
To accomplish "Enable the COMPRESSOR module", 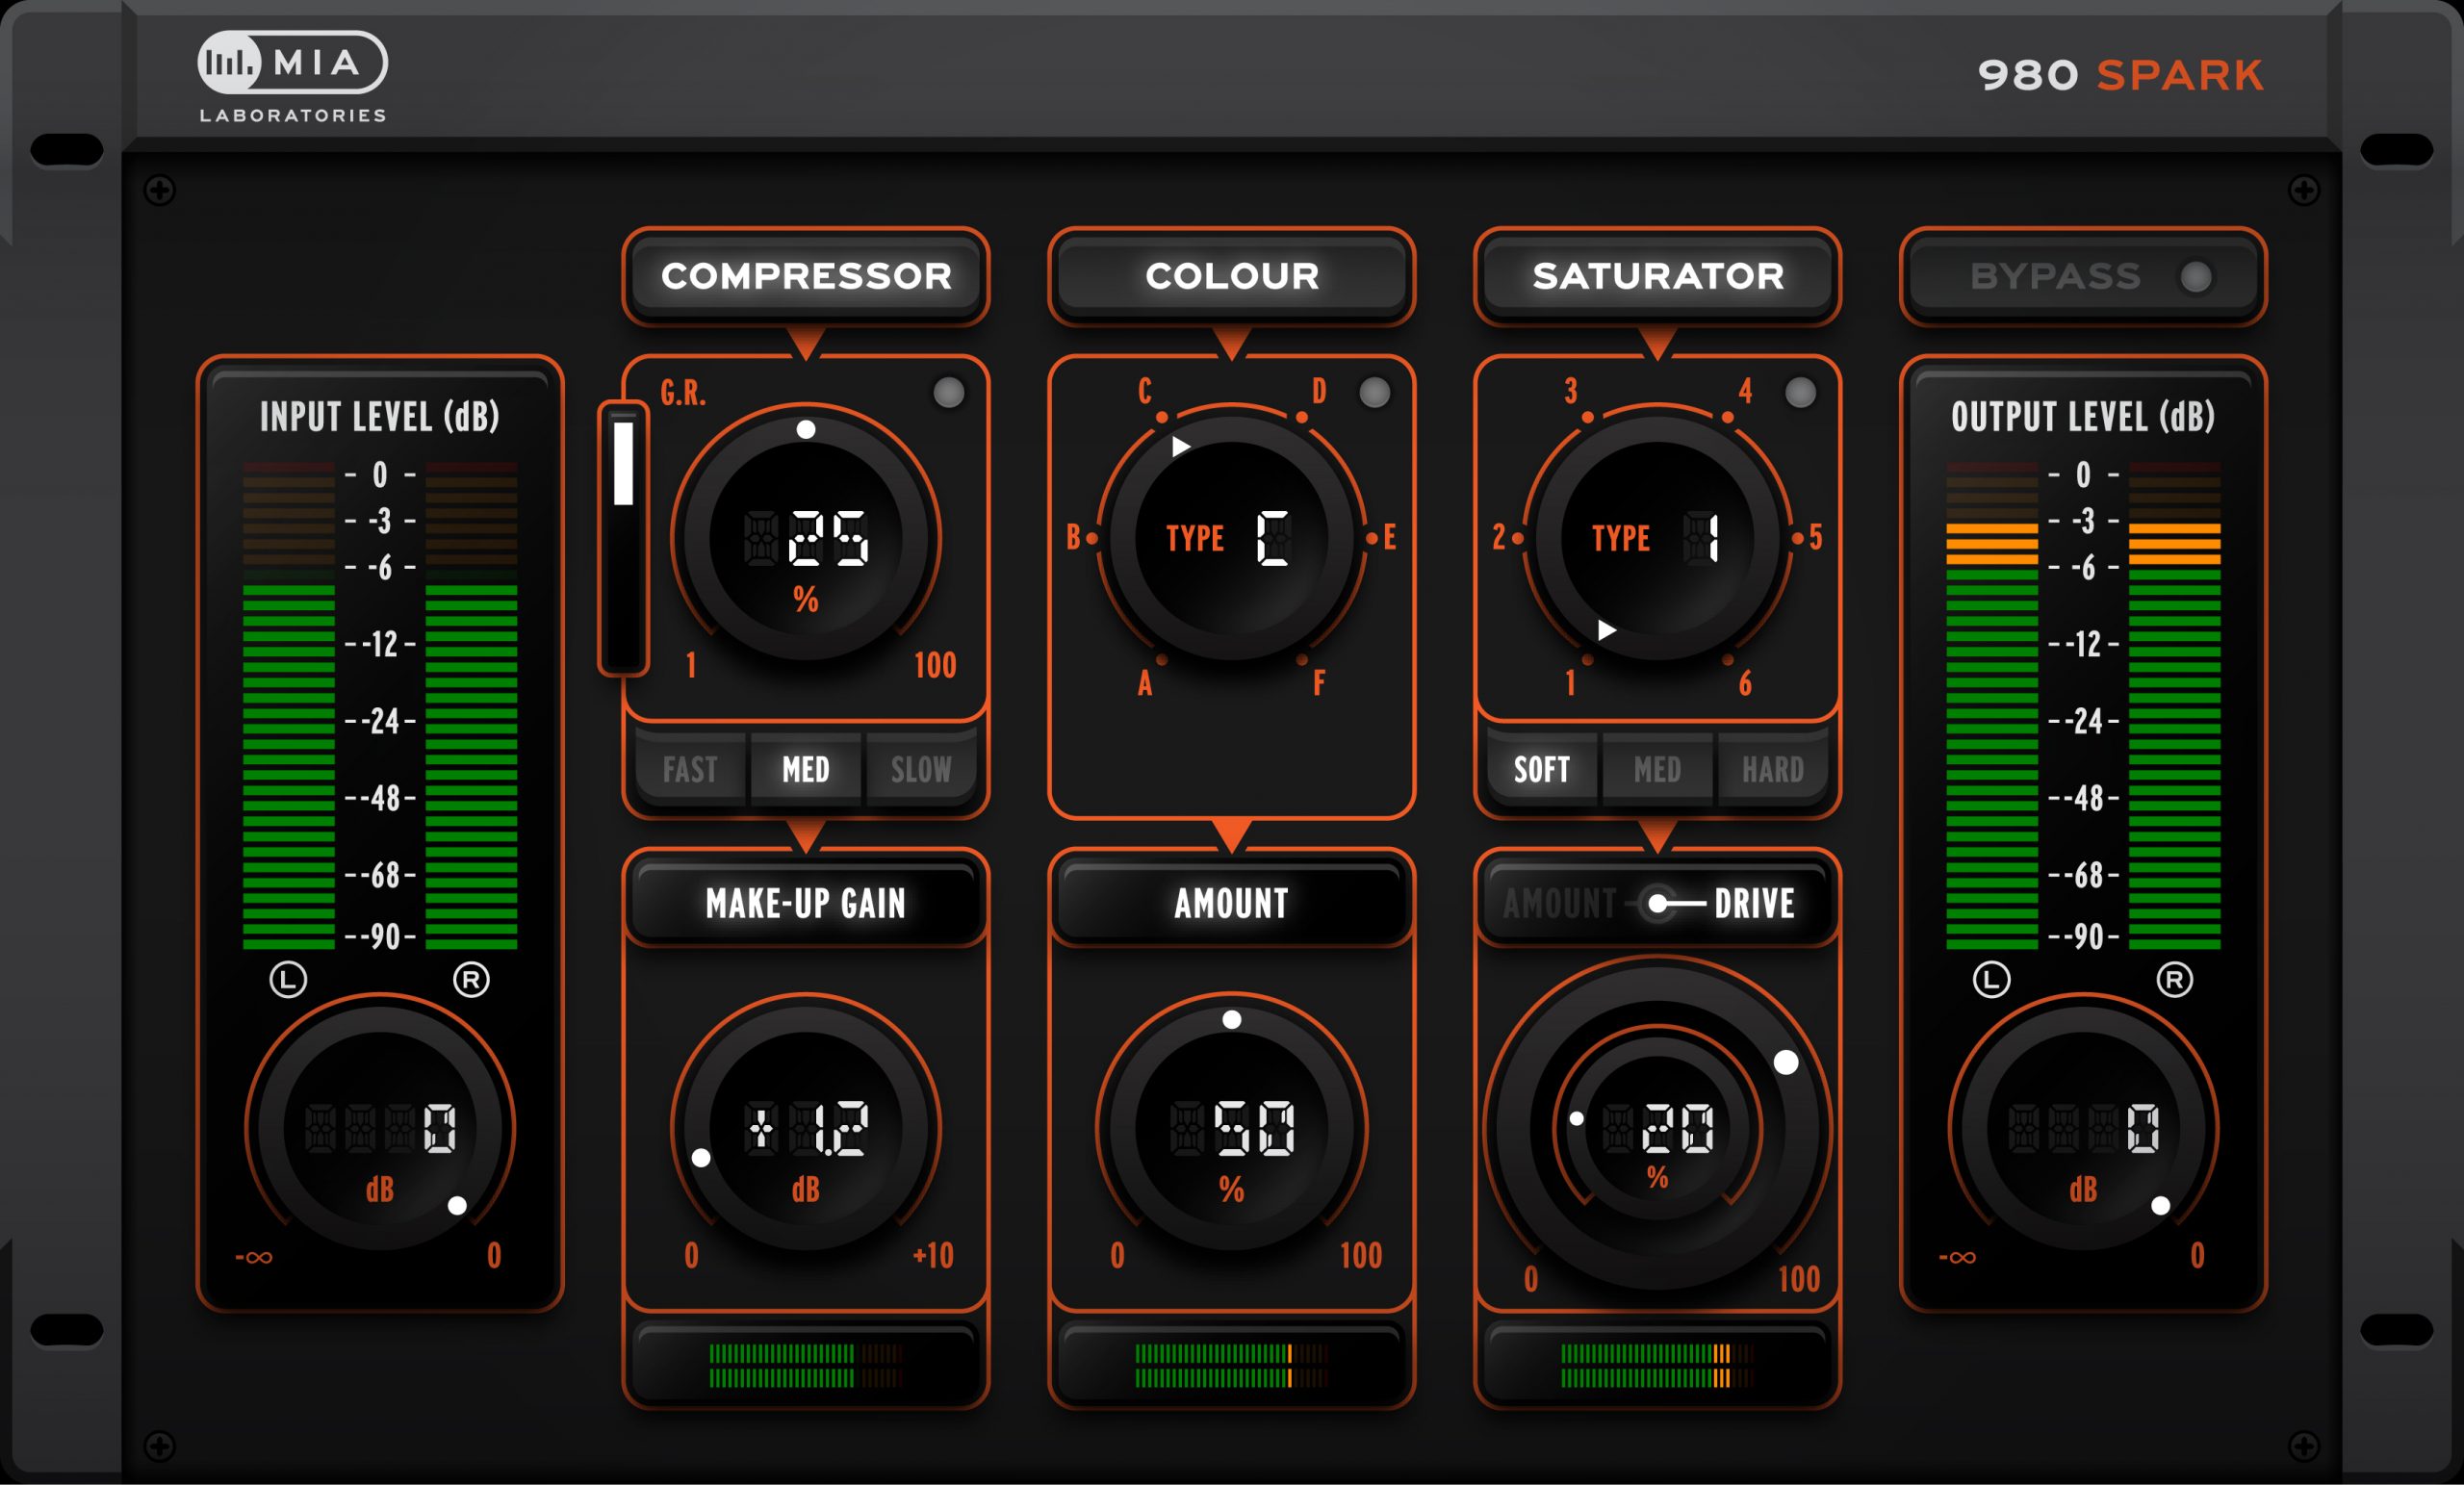I will click(x=807, y=277).
